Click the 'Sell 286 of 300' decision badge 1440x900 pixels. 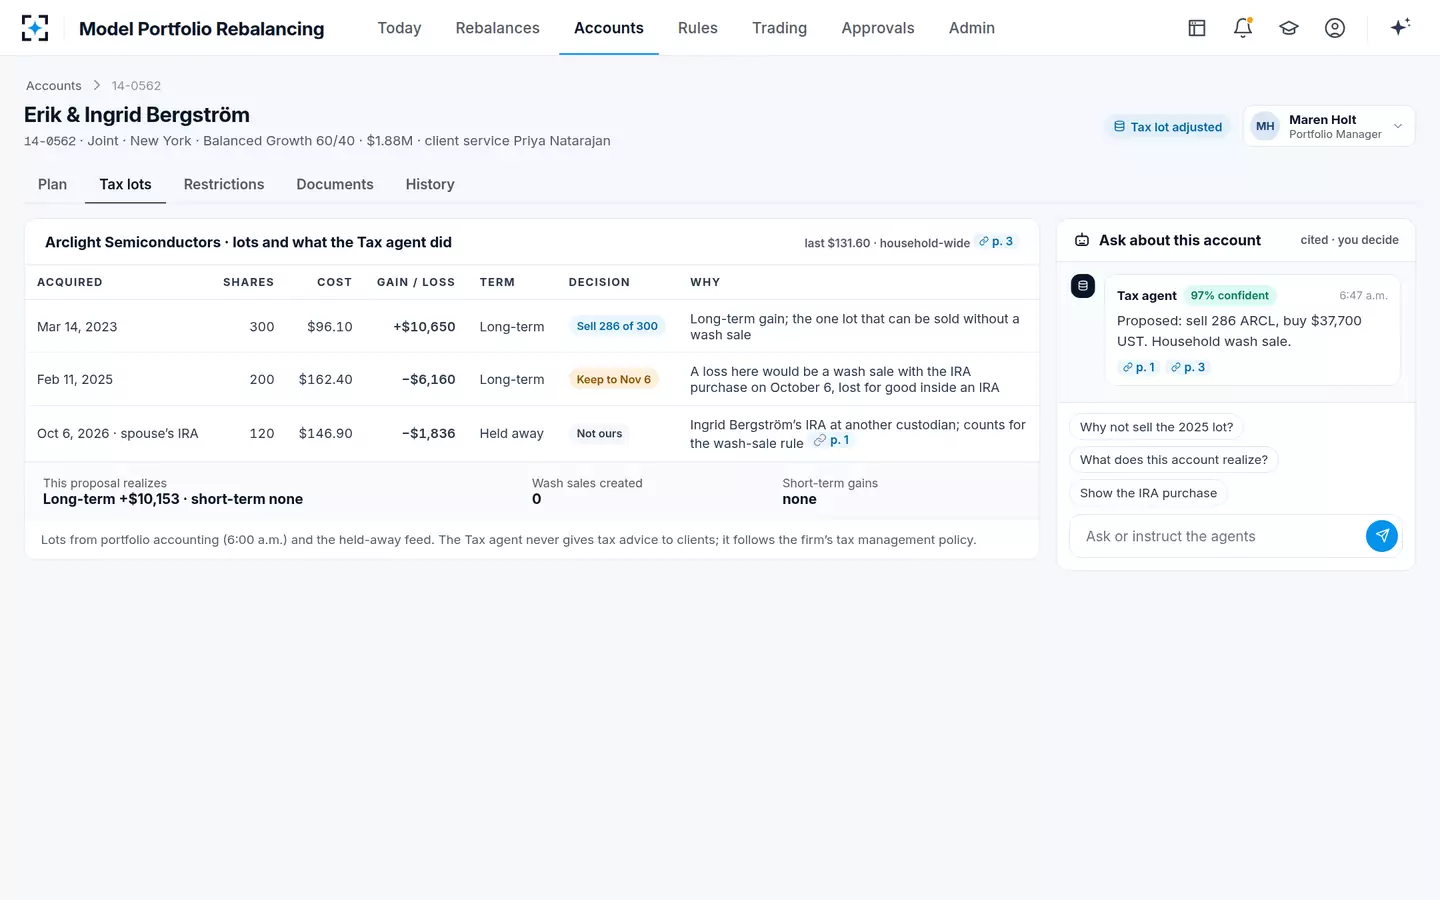pyautogui.click(x=617, y=326)
